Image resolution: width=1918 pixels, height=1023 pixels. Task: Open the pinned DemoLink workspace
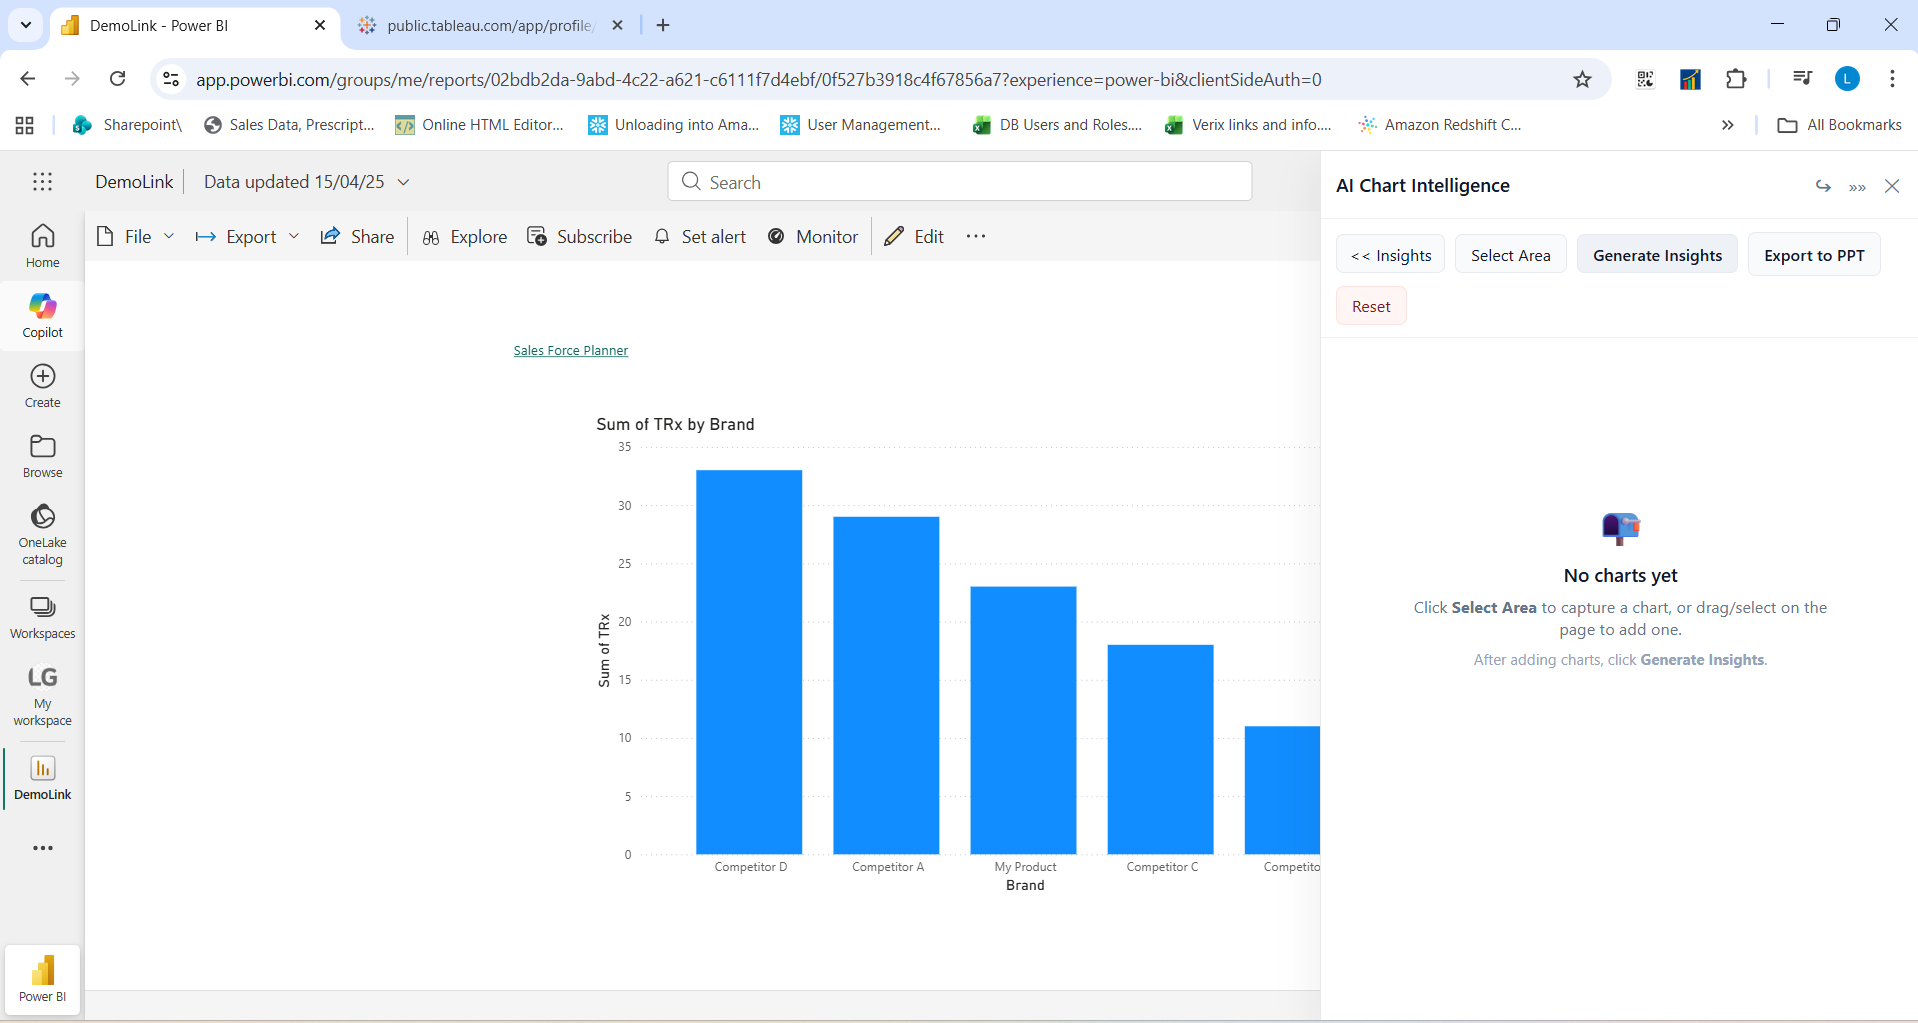click(42, 778)
